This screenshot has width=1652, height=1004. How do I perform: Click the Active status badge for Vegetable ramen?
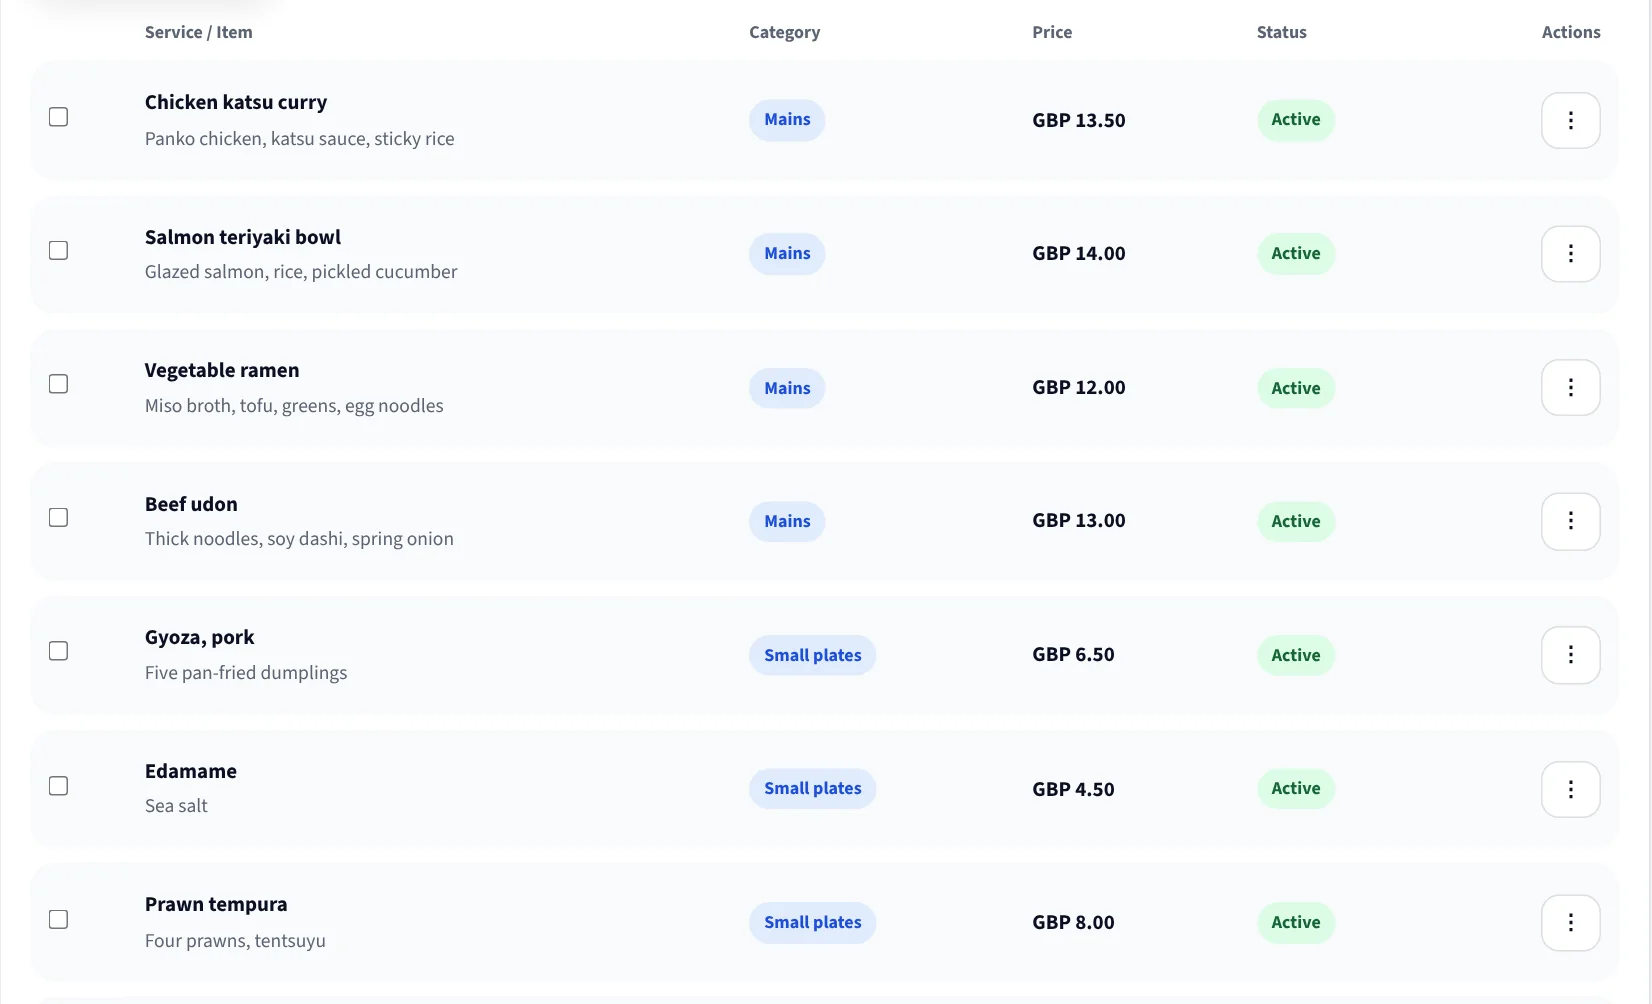(1296, 388)
